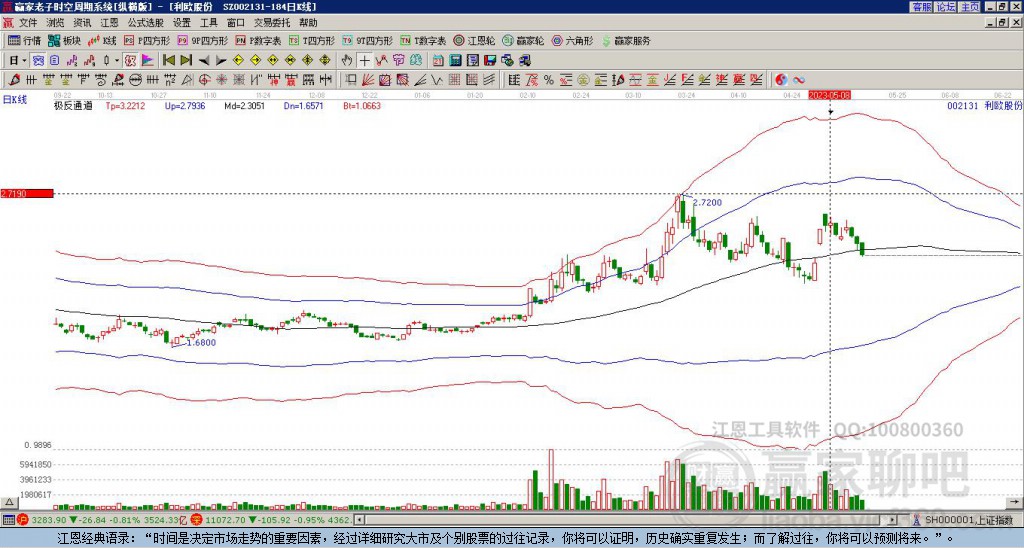The height and width of the screenshot is (548, 1024).
Task: Click the red zigzag wave line icon
Action: click(x=381, y=60)
